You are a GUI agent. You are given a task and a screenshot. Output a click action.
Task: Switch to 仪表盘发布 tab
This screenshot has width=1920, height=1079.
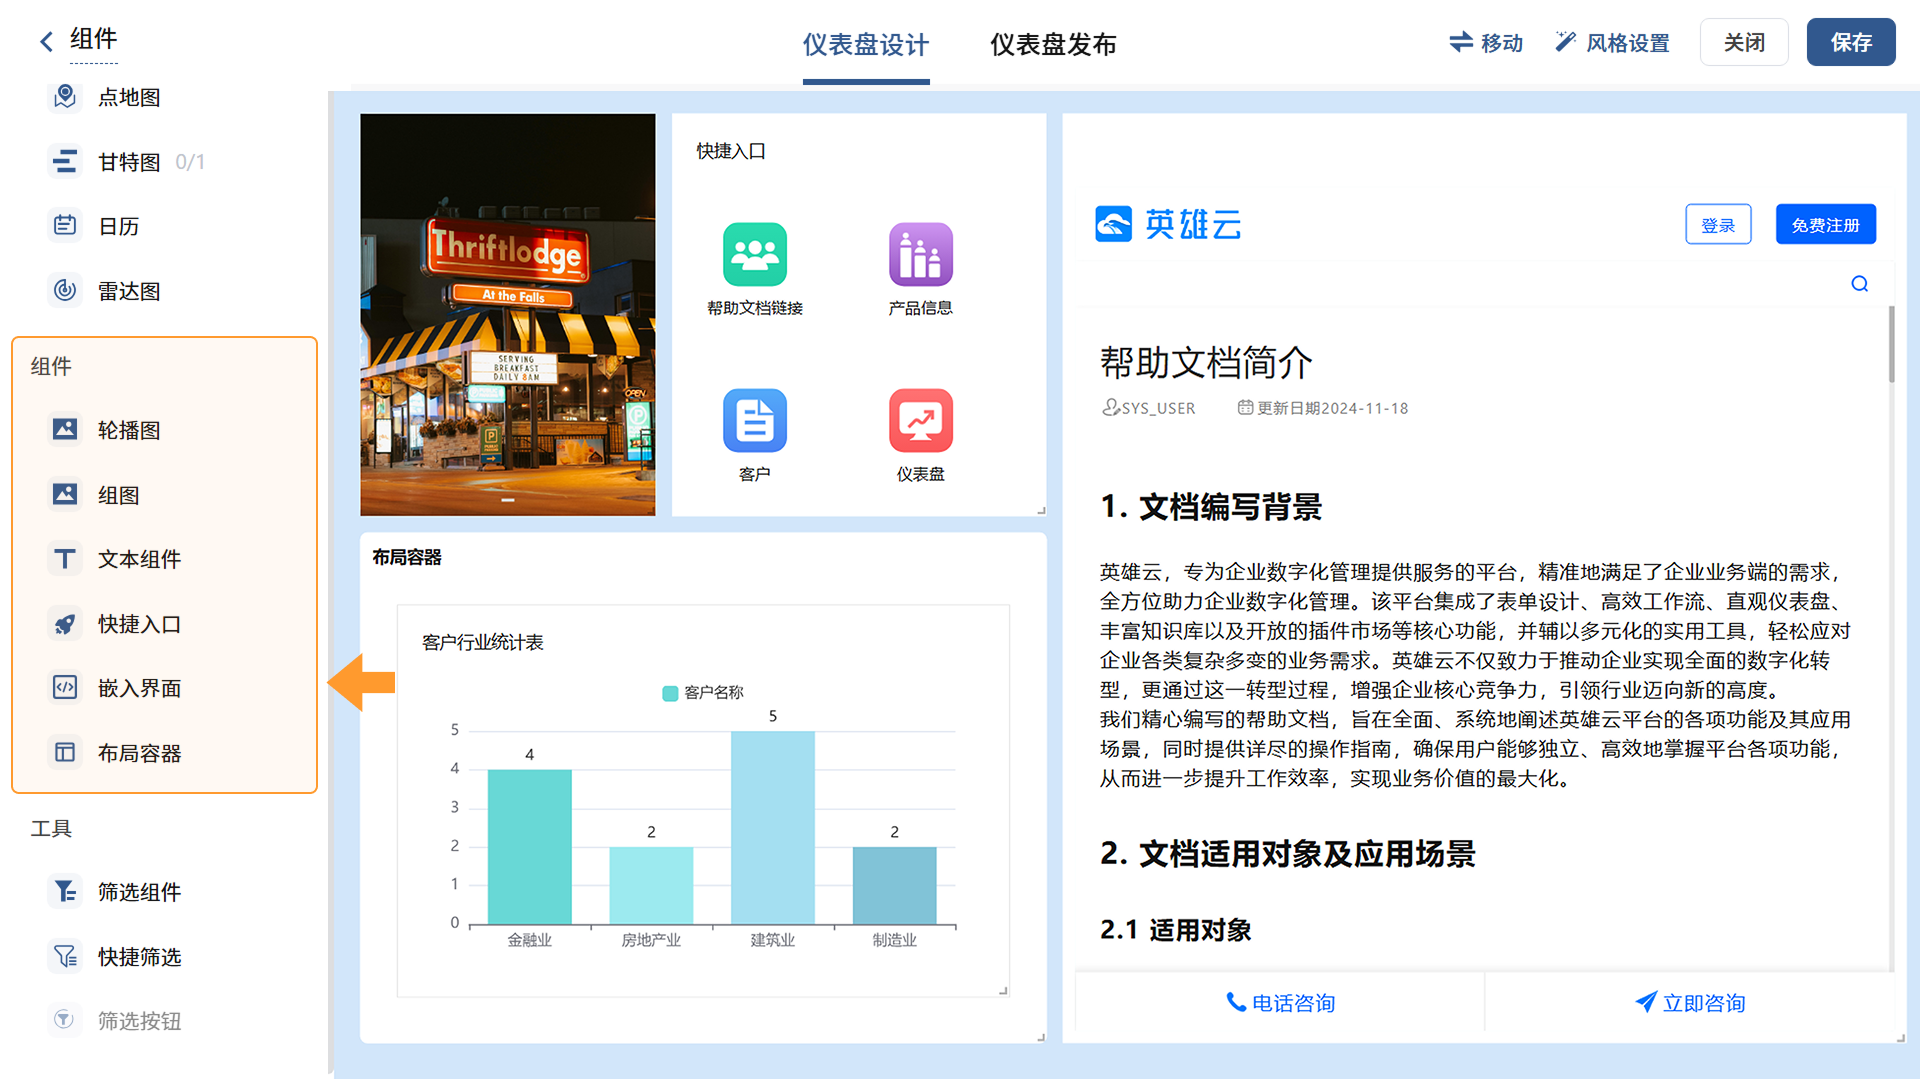(x=1053, y=45)
